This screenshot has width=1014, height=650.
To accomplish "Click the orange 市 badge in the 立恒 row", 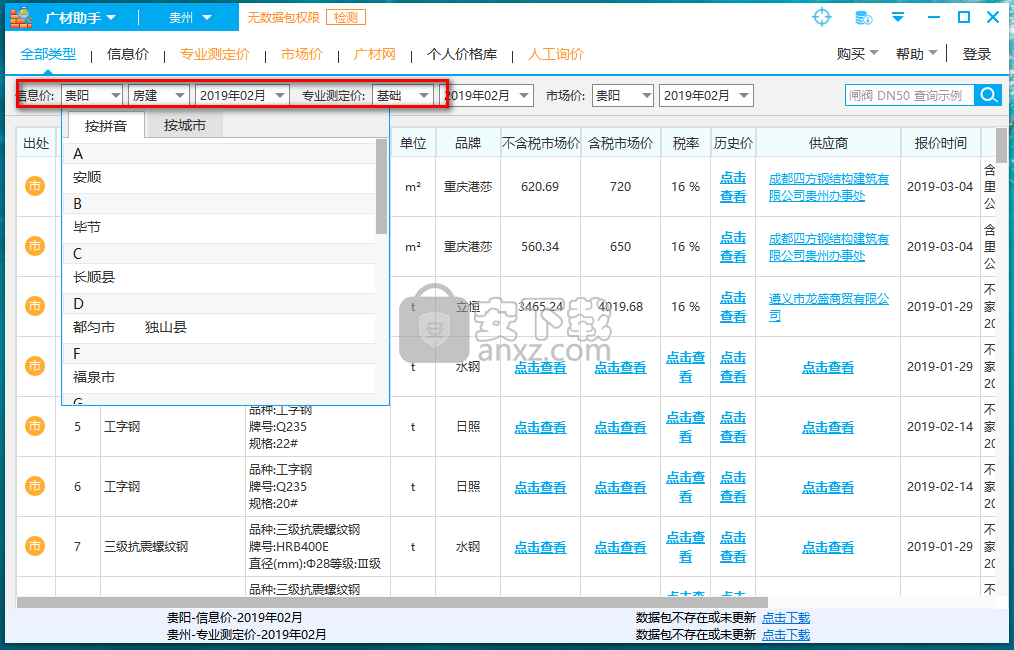I will click(35, 305).
